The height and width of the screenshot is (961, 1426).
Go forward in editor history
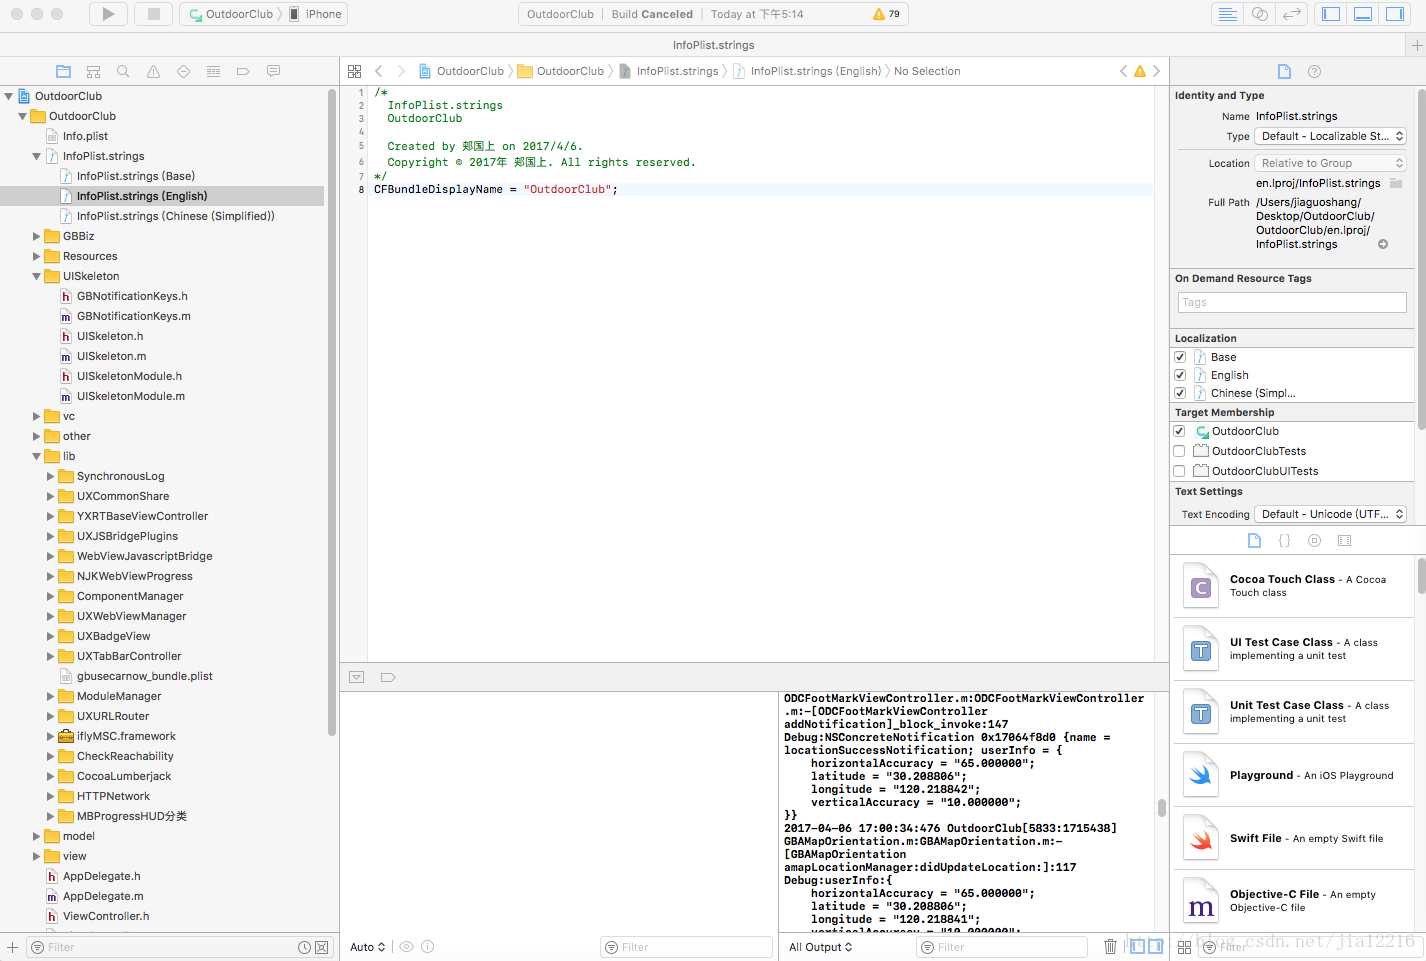tap(401, 71)
